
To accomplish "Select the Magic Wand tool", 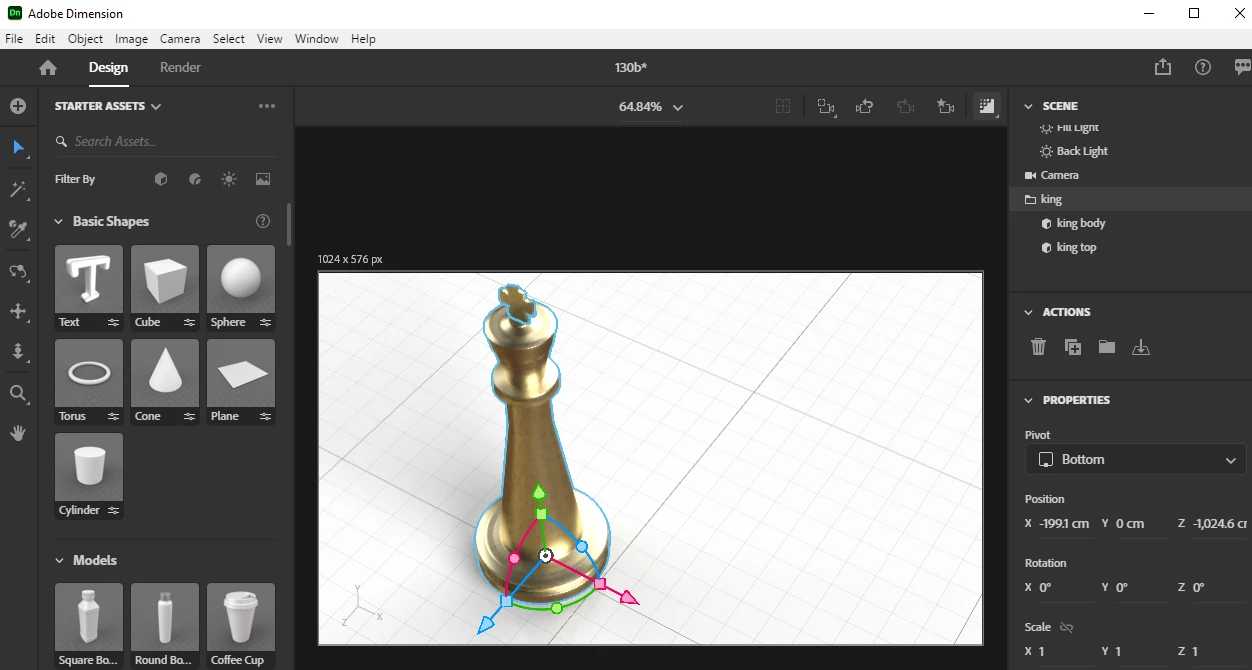I will pos(18,190).
